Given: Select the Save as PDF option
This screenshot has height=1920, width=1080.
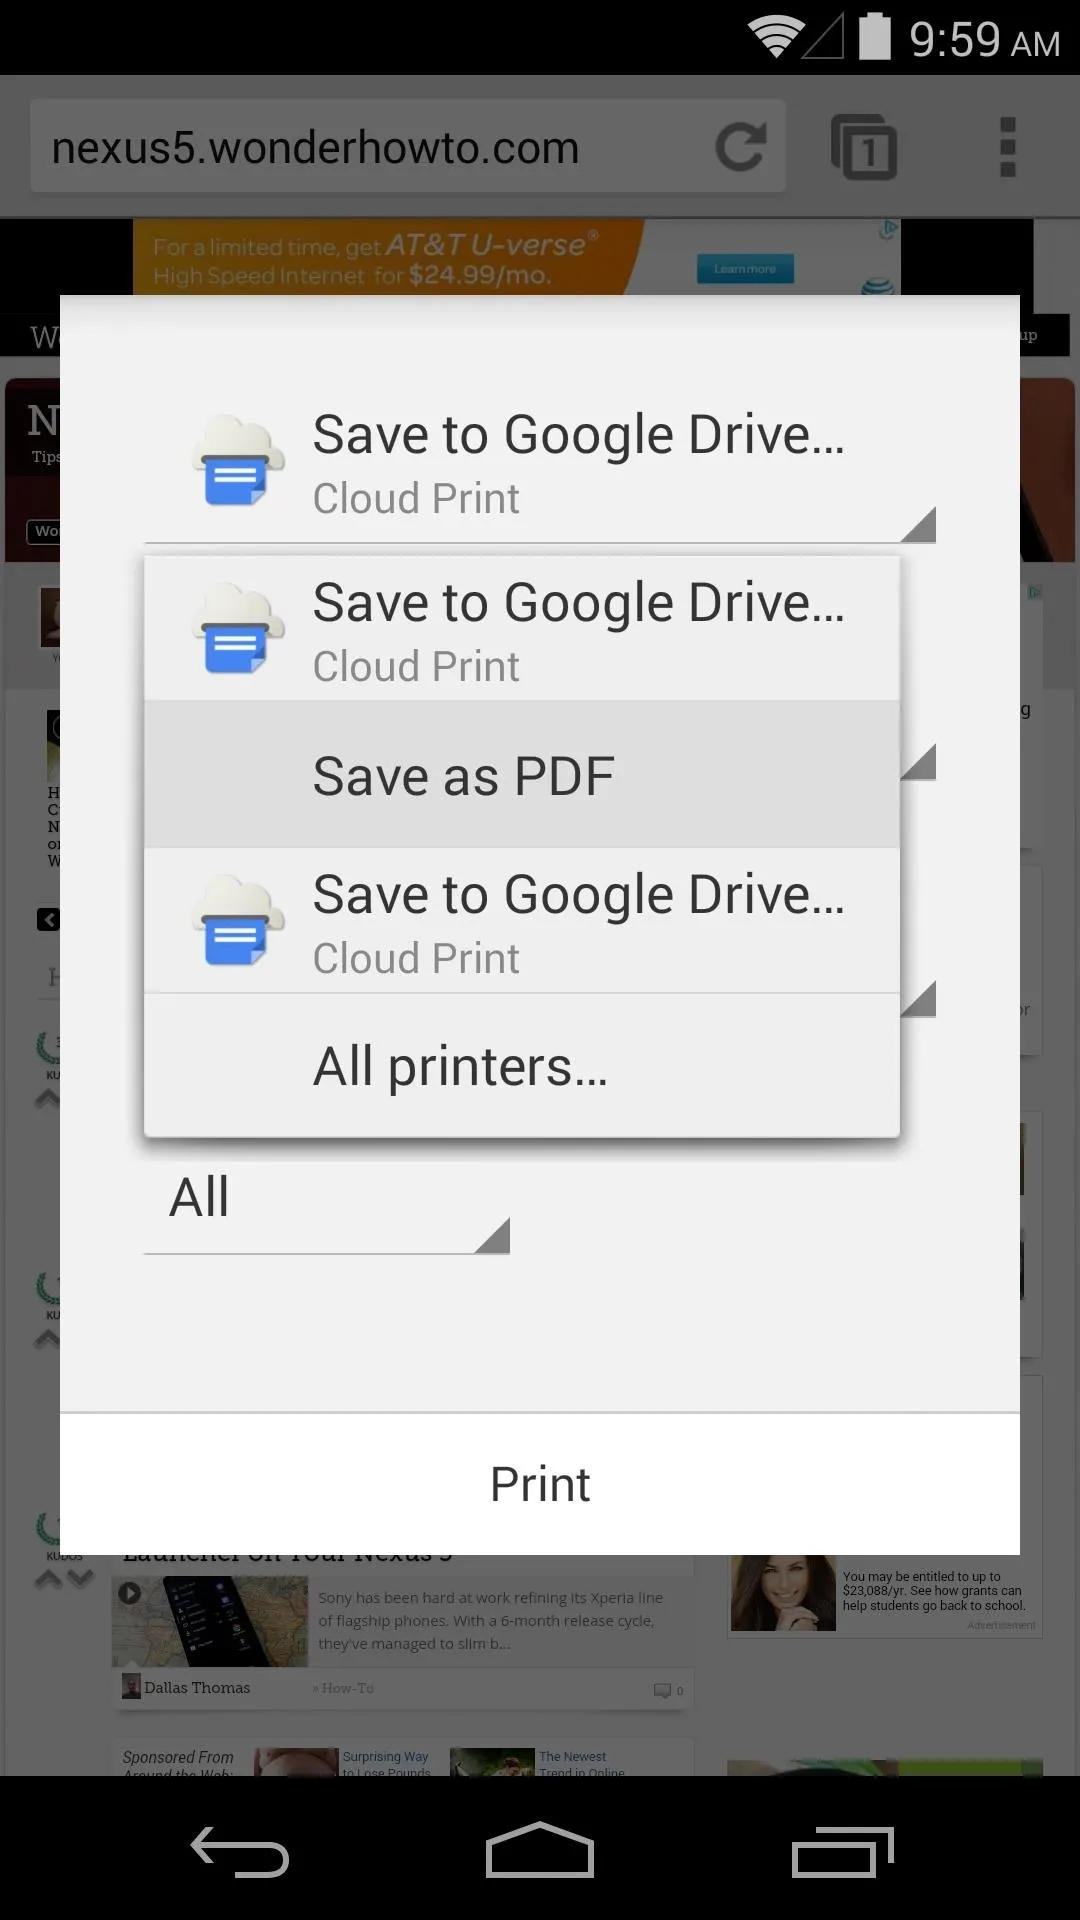Looking at the screenshot, I should 522,775.
